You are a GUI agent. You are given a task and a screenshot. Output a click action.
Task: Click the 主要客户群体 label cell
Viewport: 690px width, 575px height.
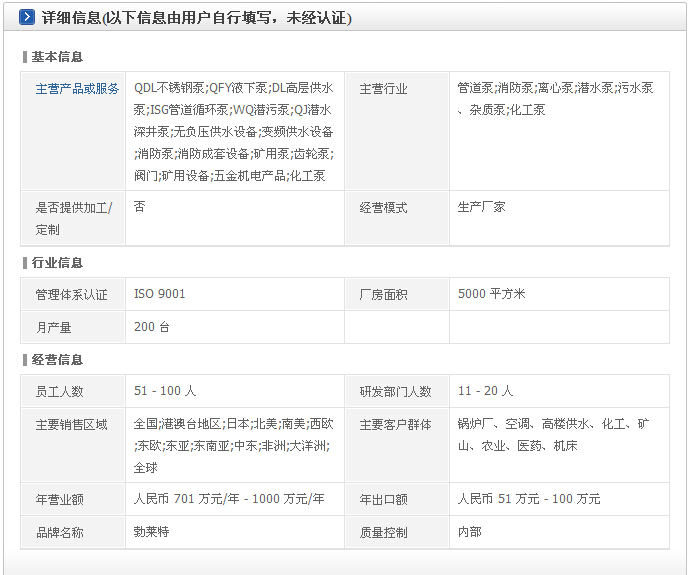tap(395, 424)
